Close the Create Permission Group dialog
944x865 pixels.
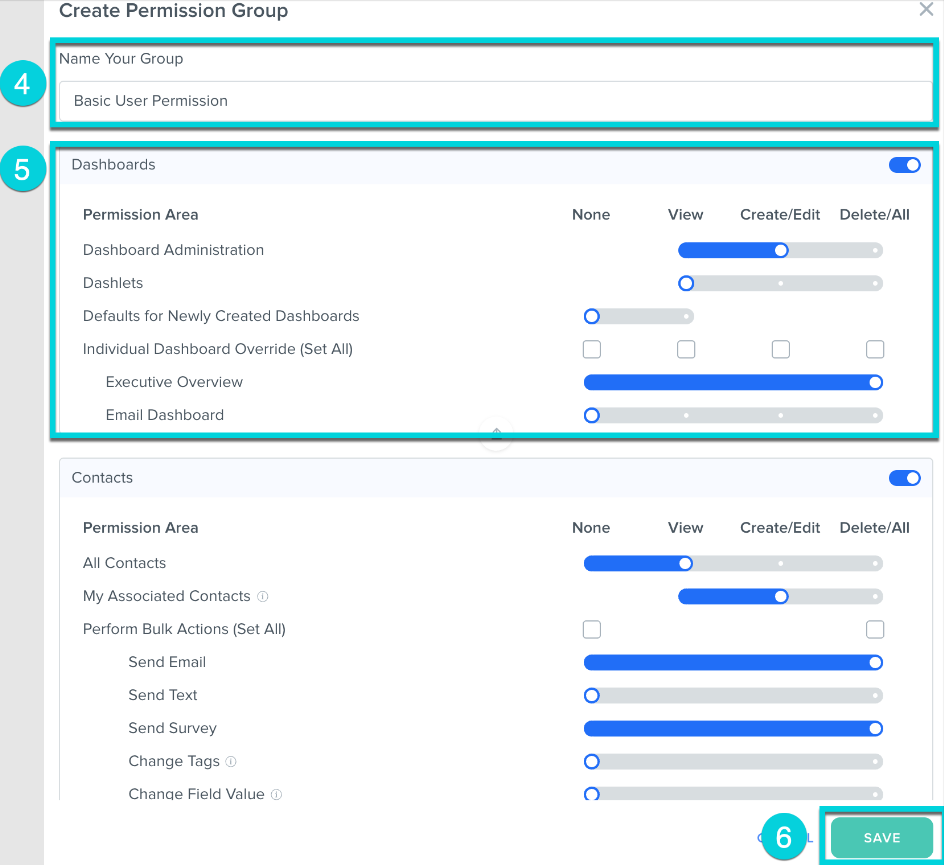coord(926,9)
